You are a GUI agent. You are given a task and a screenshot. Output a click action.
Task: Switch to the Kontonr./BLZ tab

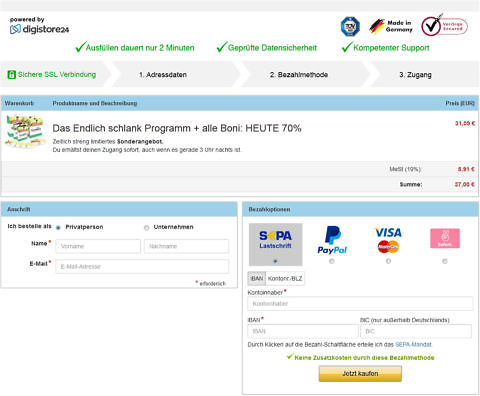point(285,278)
